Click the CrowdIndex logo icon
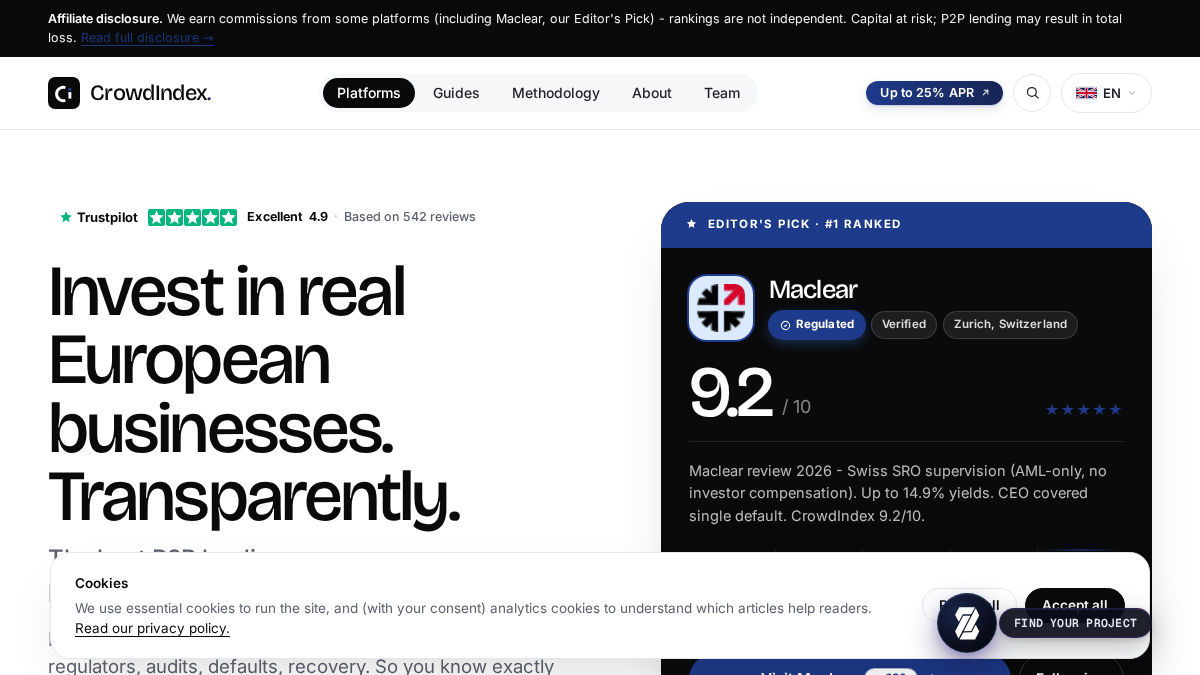 (x=64, y=93)
